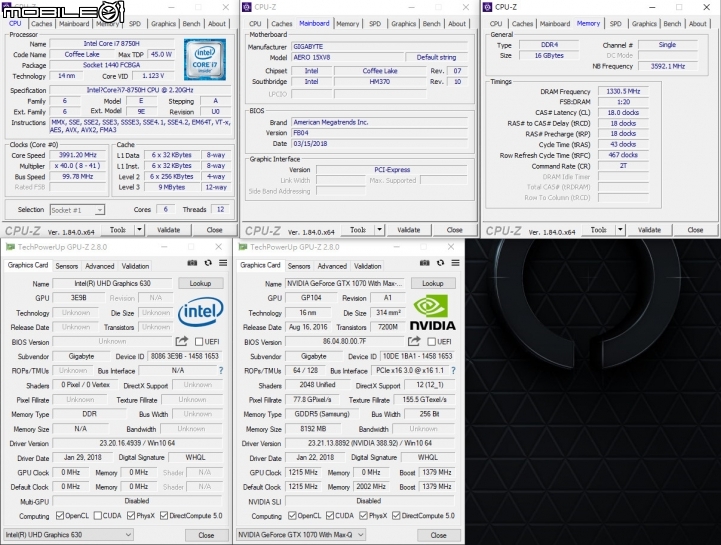
Task: Toggle PhysX checkbox in Intel GPU-Z
Action: point(131,516)
